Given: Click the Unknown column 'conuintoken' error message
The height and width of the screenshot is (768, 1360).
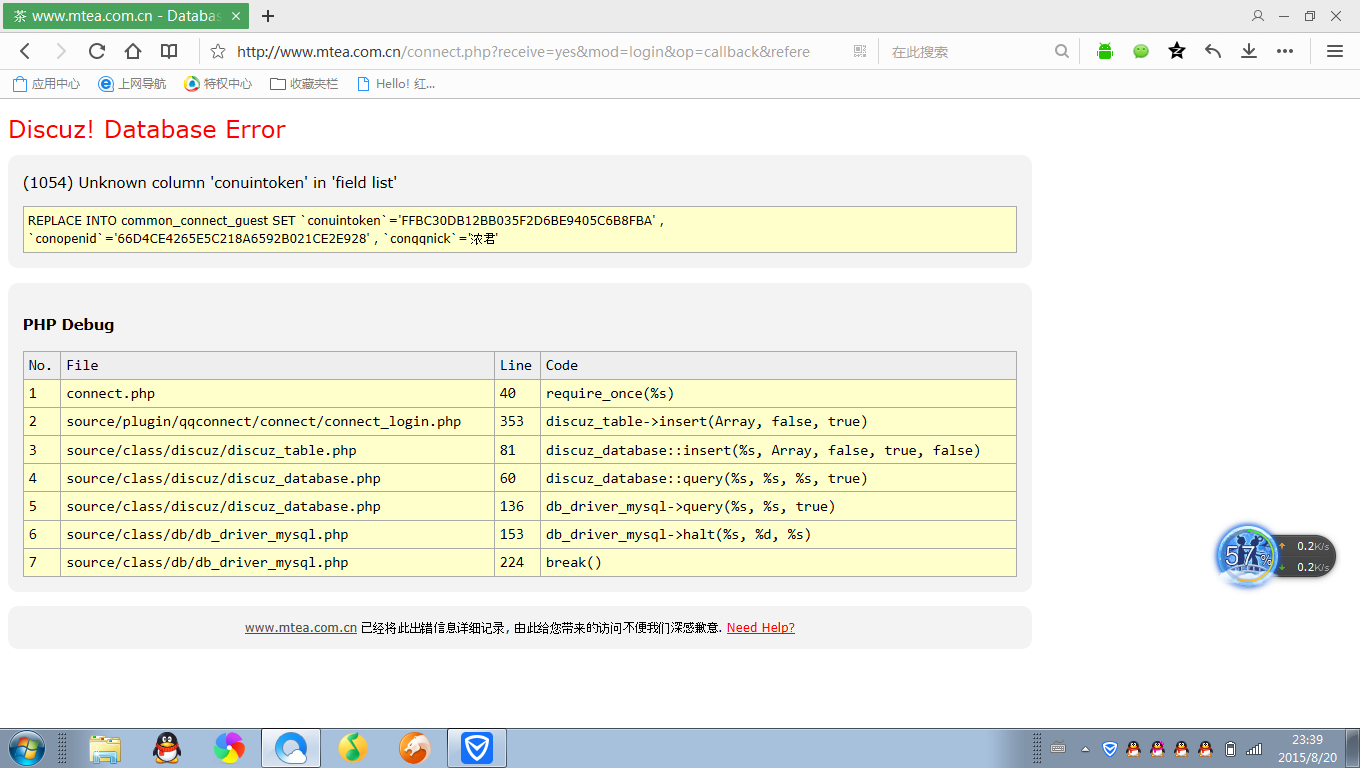Looking at the screenshot, I should [x=210, y=182].
